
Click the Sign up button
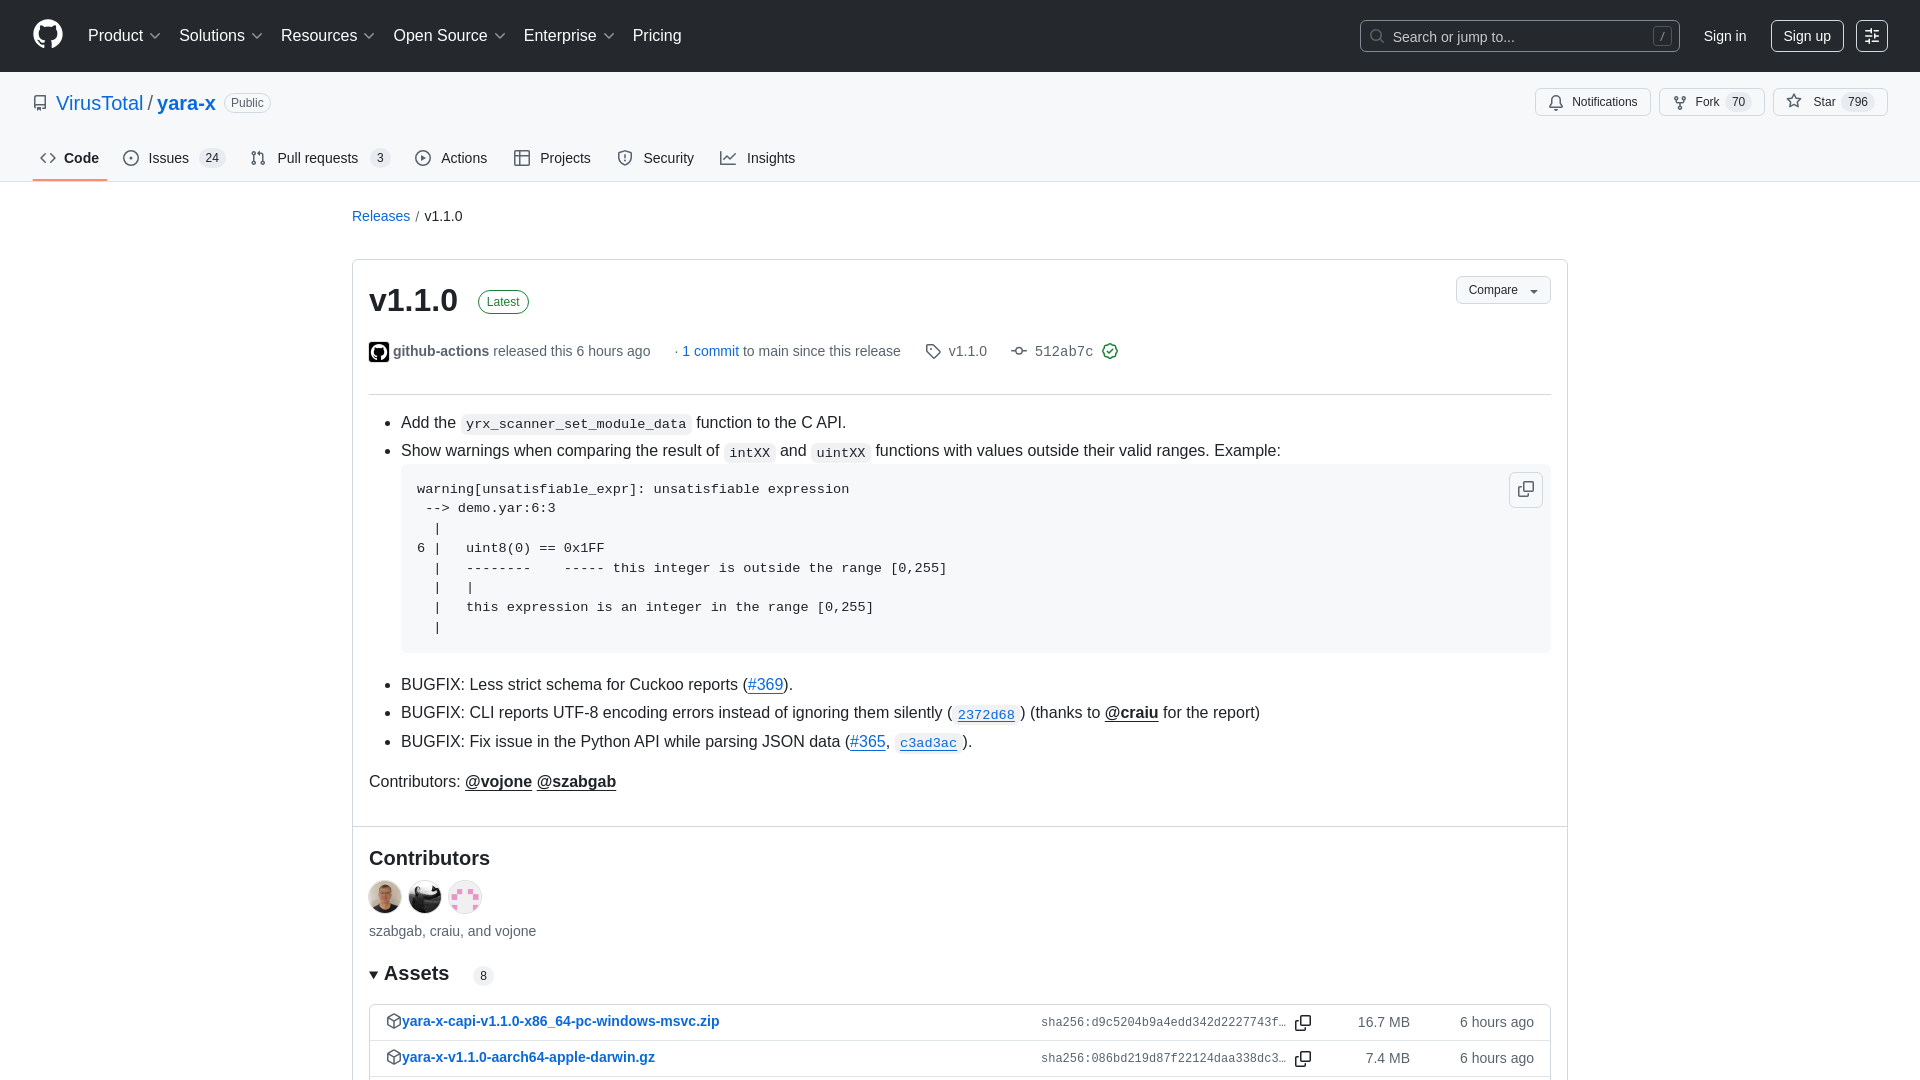1807,36
